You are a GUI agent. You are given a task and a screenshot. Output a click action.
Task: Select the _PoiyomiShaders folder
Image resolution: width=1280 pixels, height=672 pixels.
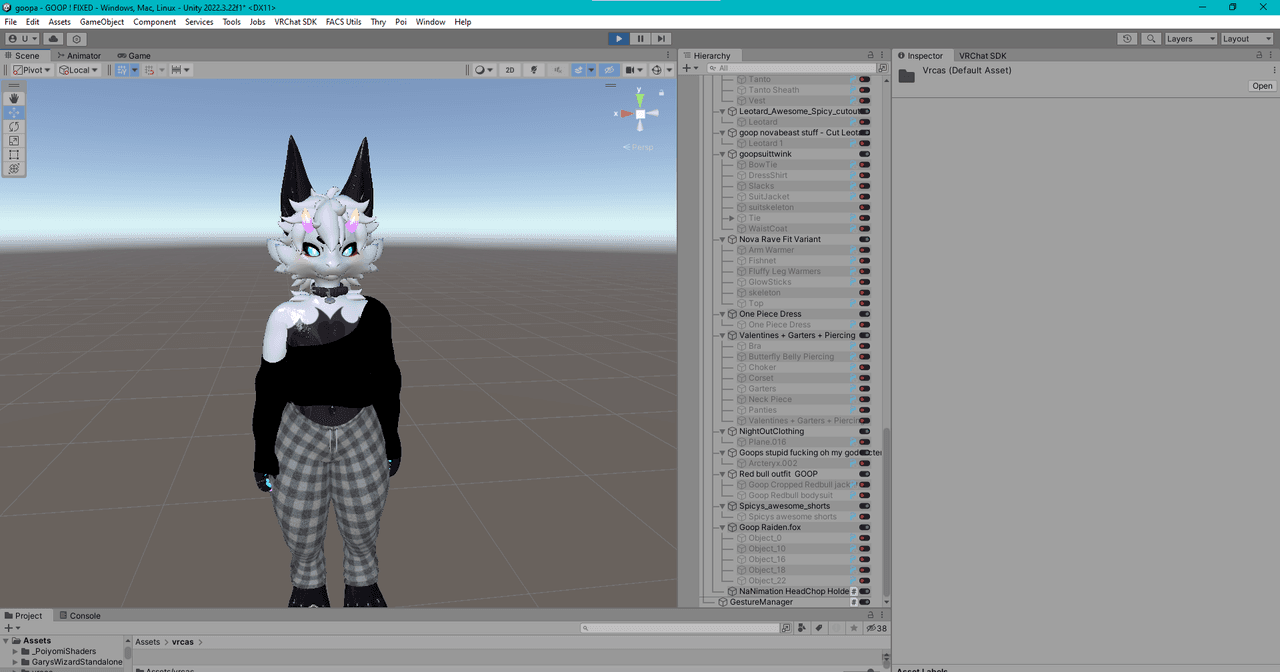point(64,651)
